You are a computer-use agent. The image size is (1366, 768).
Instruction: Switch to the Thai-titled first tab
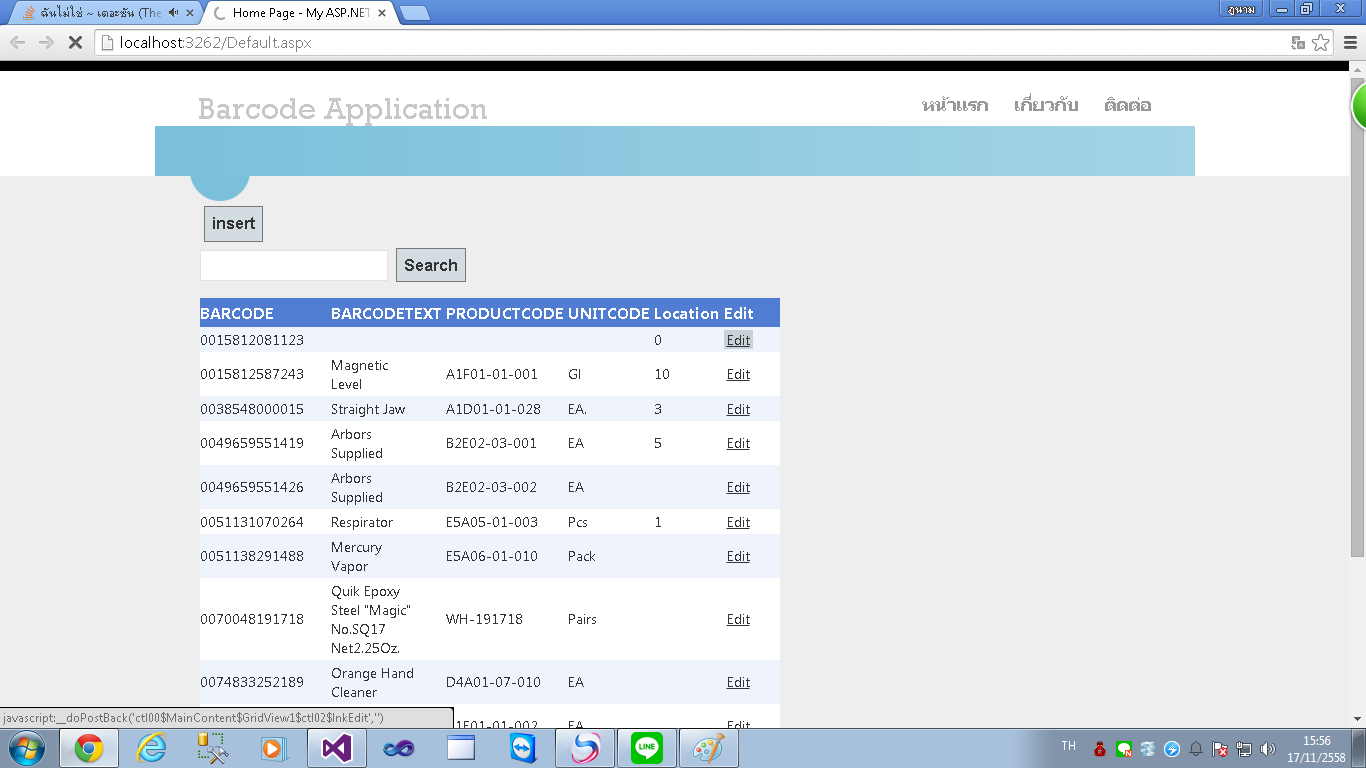coord(105,13)
